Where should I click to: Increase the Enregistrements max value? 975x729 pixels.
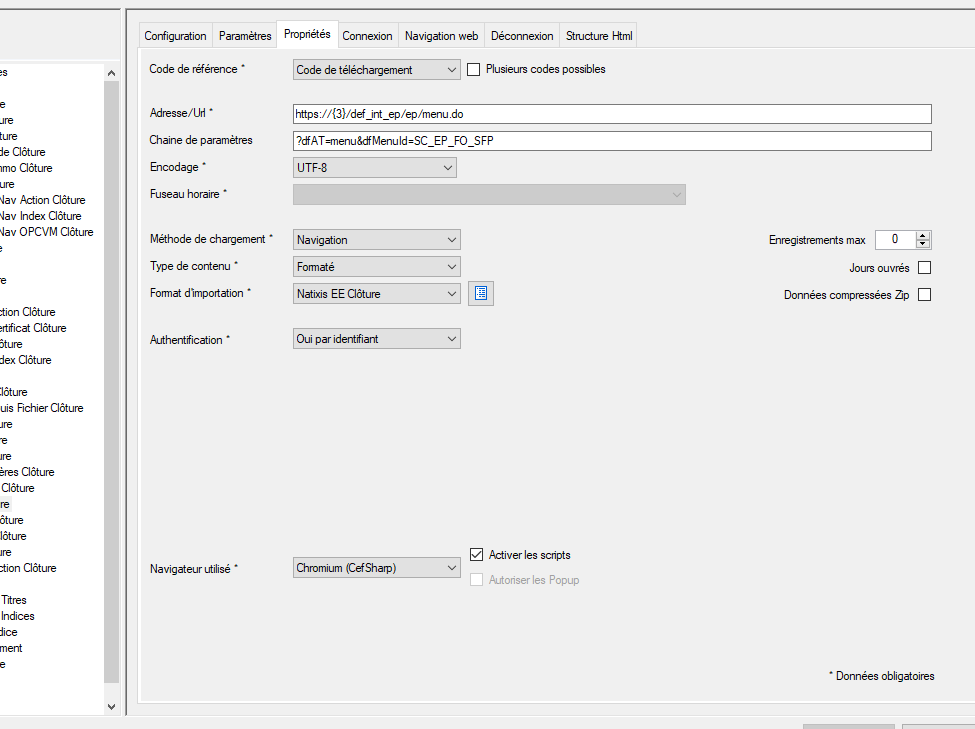click(x=923, y=235)
